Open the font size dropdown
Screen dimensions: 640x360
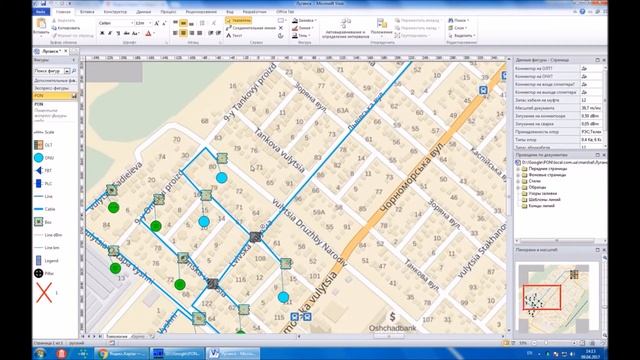pos(150,23)
